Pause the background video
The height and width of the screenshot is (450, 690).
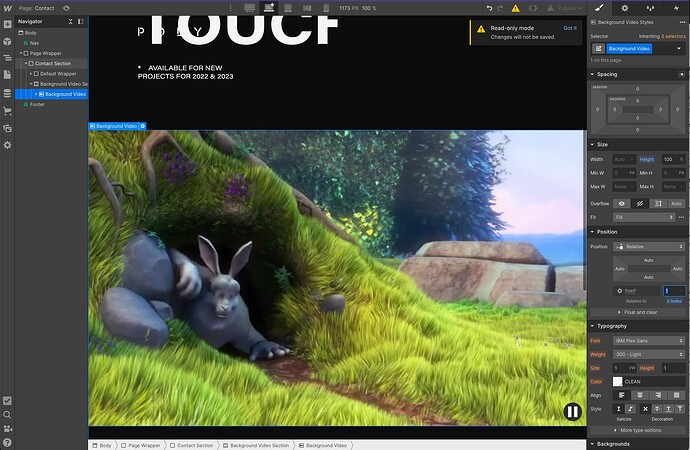(x=573, y=412)
